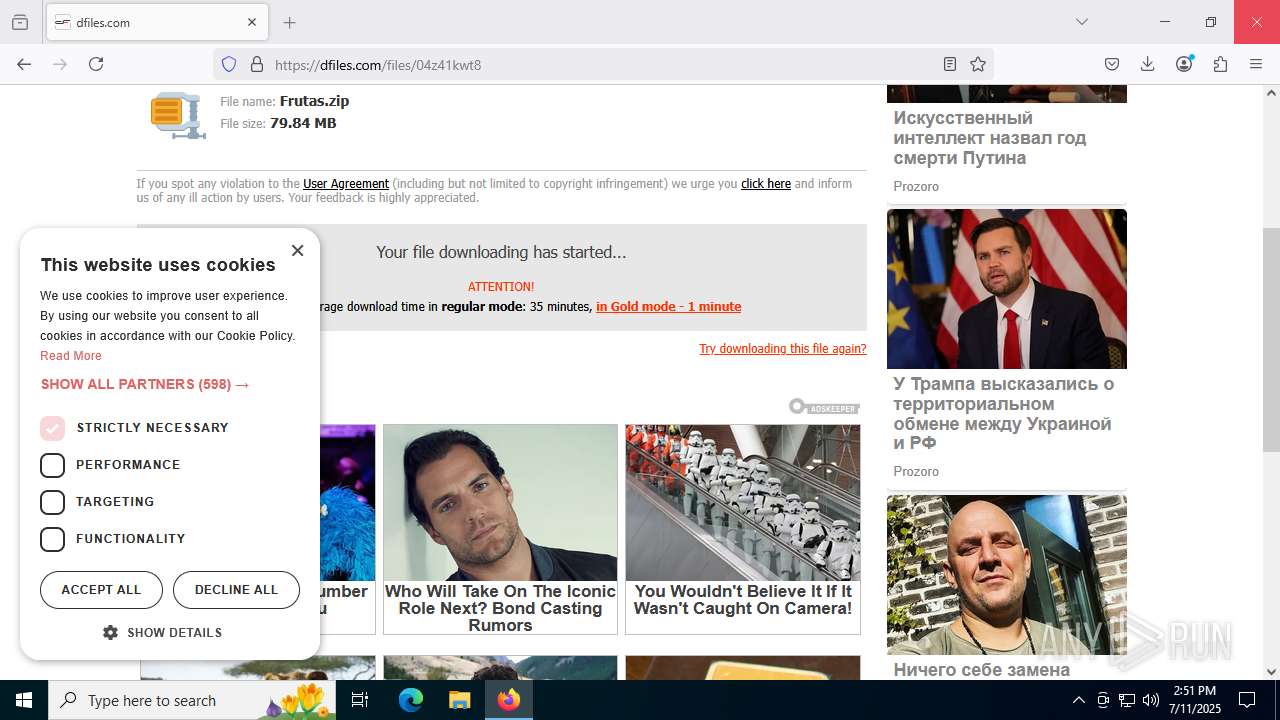Expand the list all tabs chevron
The width and height of the screenshot is (1280, 720).
1081,22
